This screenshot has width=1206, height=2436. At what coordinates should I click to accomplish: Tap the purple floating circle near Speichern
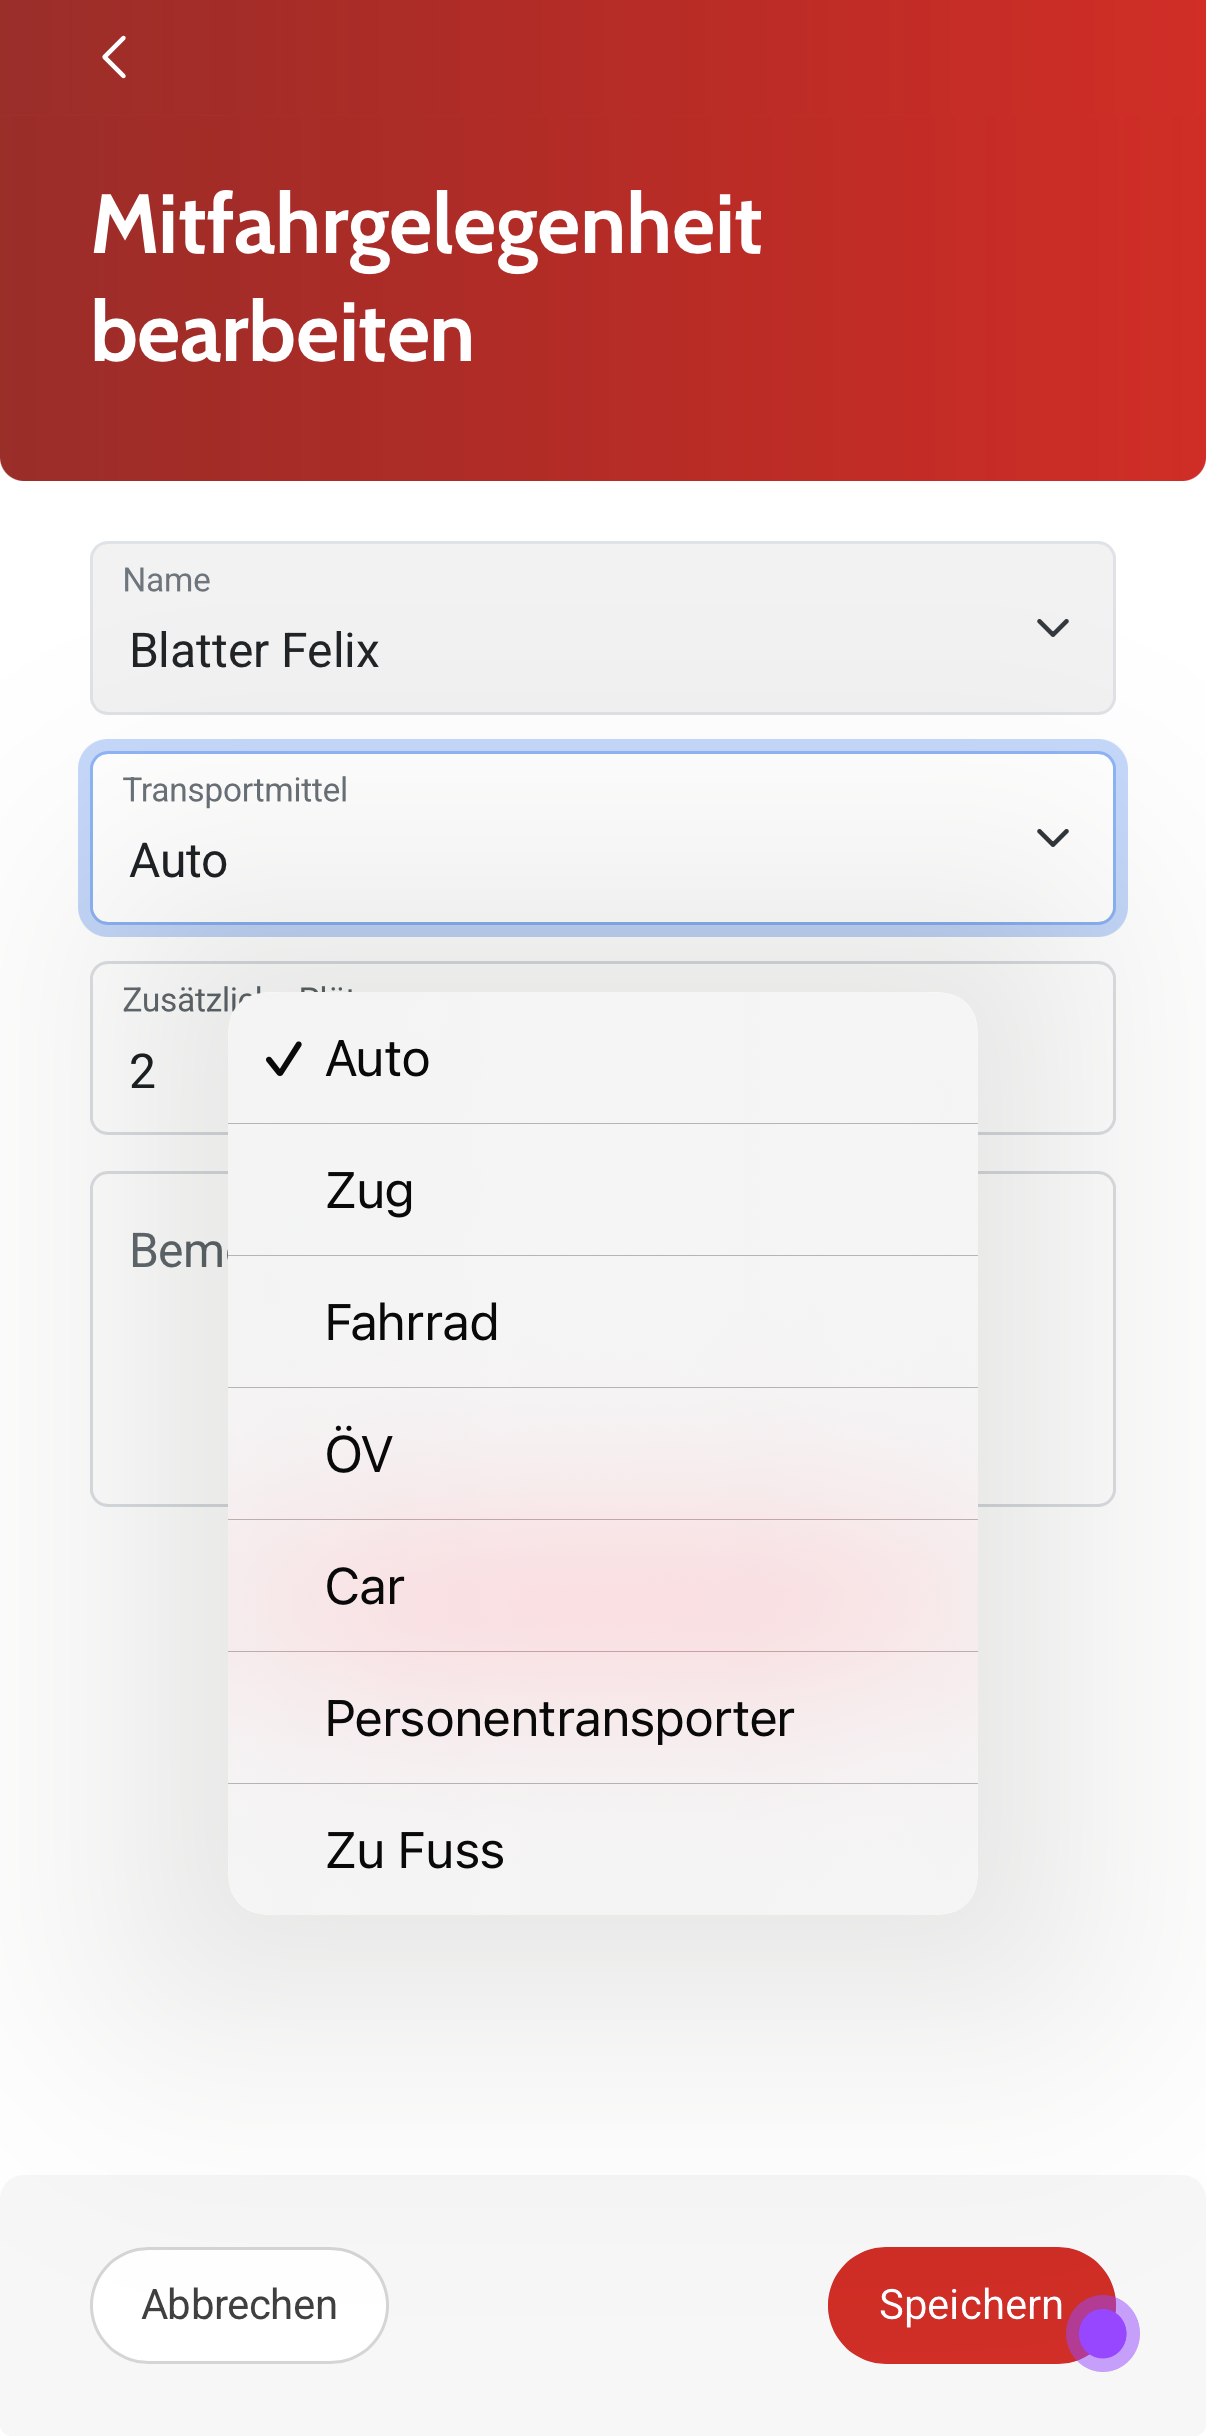coord(1103,2333)
